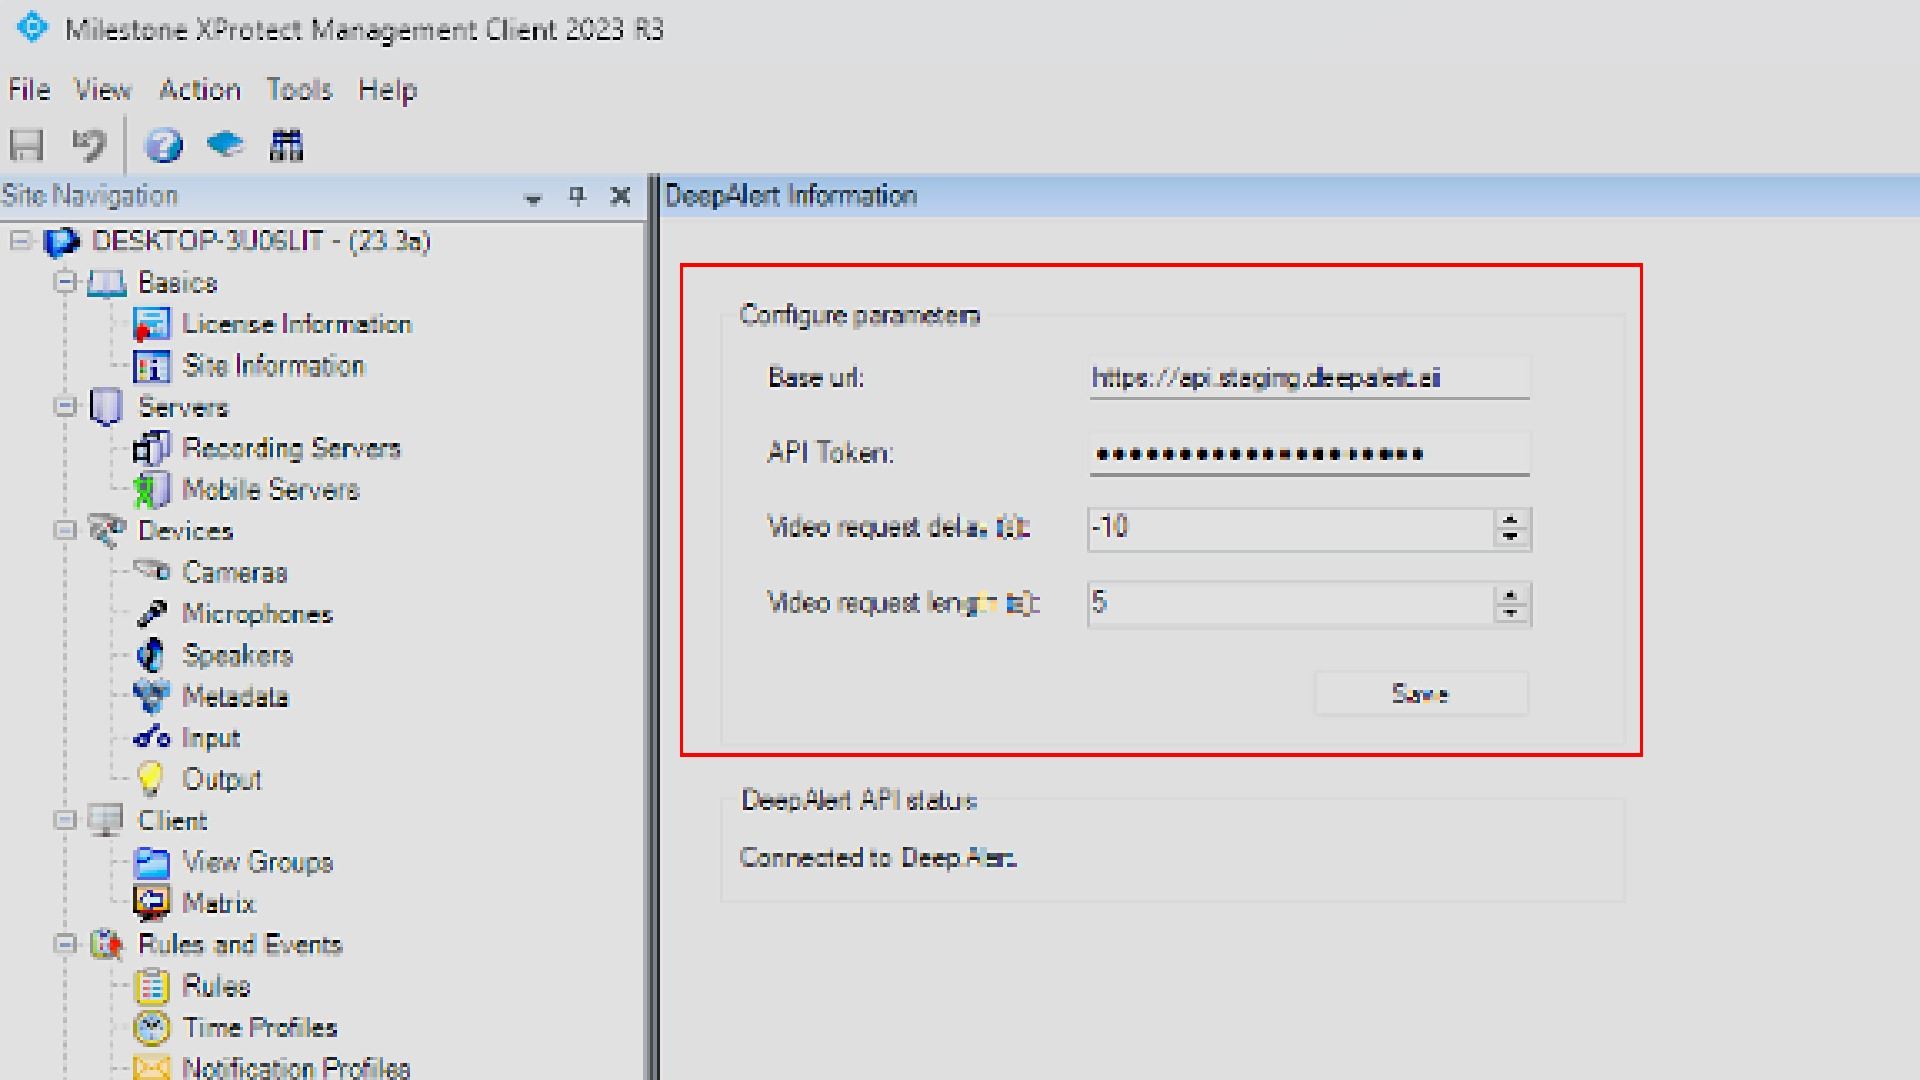This screenshot has width=1920, height=1080.
Task: Open the Help question mark toolbar icon
Action: tap(164, 146)
